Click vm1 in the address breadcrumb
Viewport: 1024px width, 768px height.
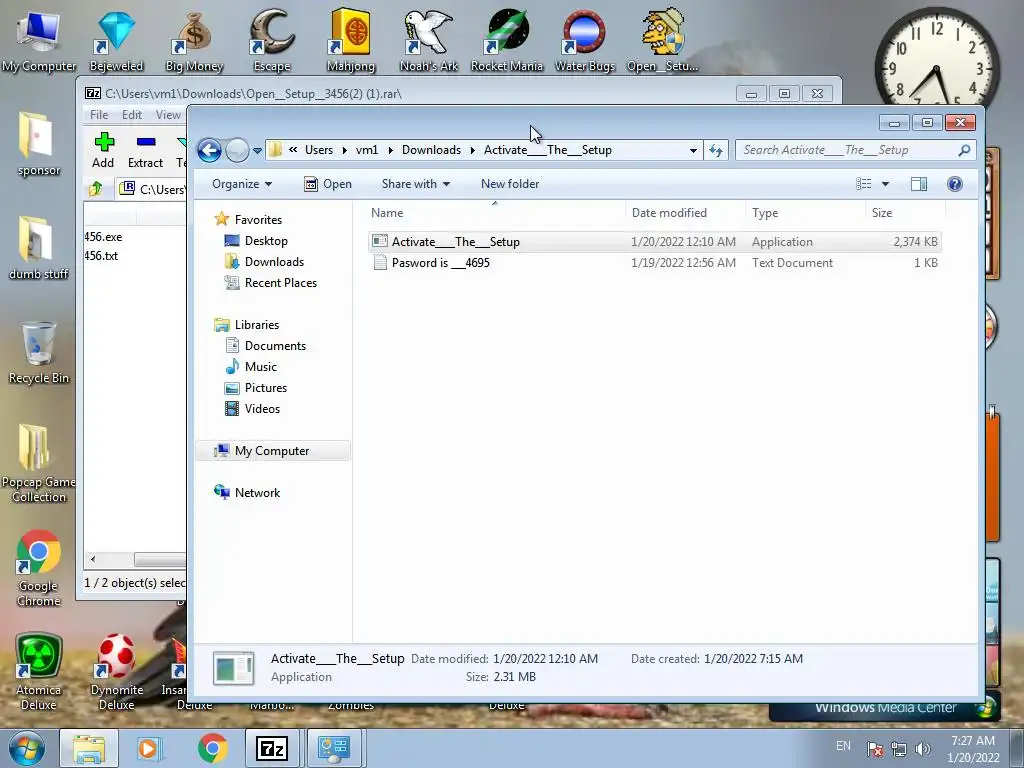click(x=366, y=150)
